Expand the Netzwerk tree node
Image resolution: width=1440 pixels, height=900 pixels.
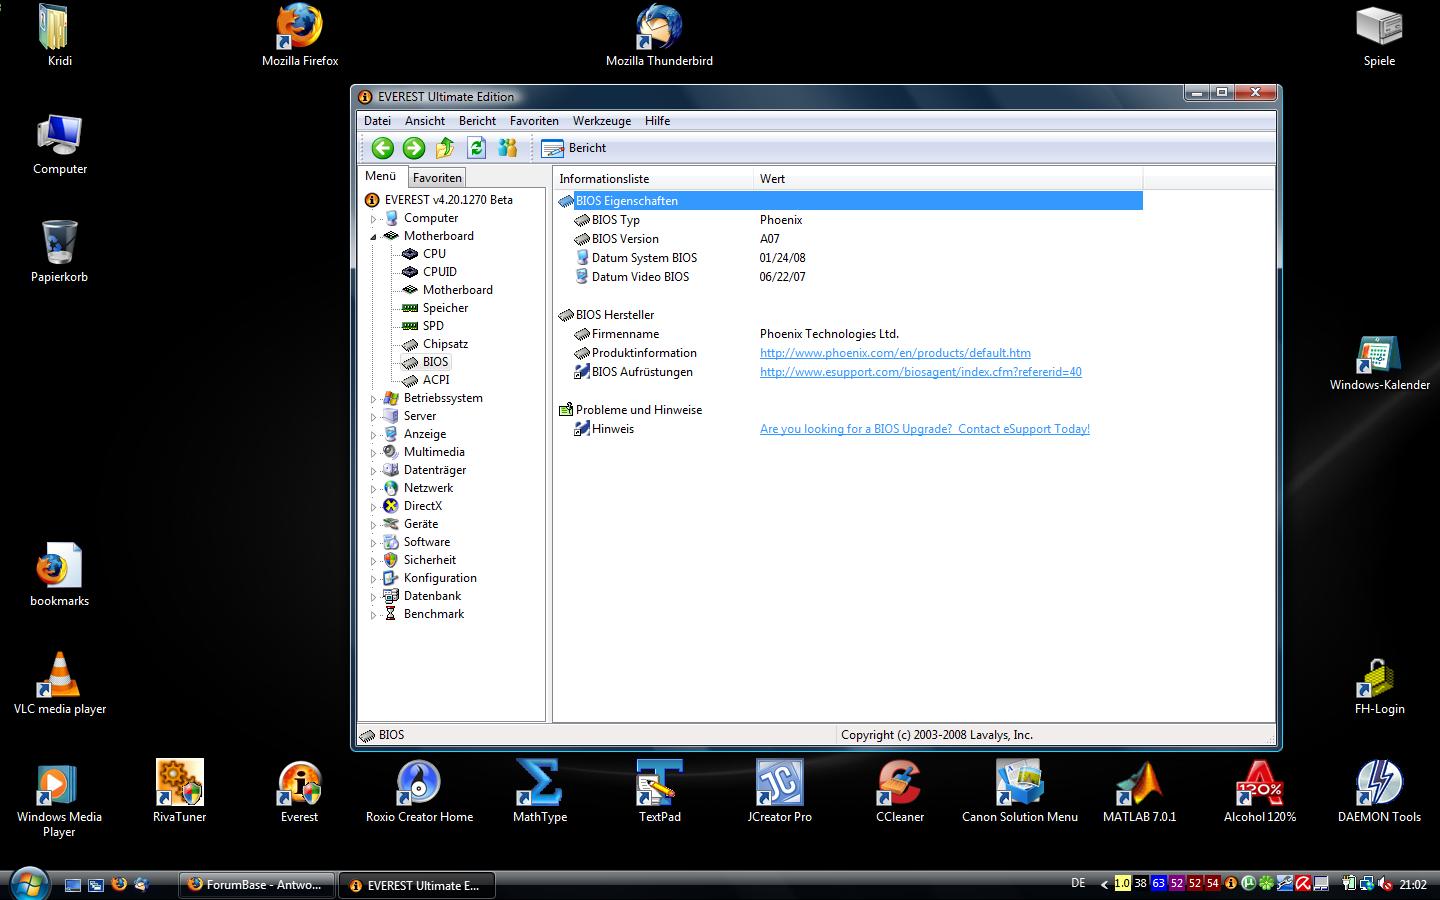pos(374,488)
